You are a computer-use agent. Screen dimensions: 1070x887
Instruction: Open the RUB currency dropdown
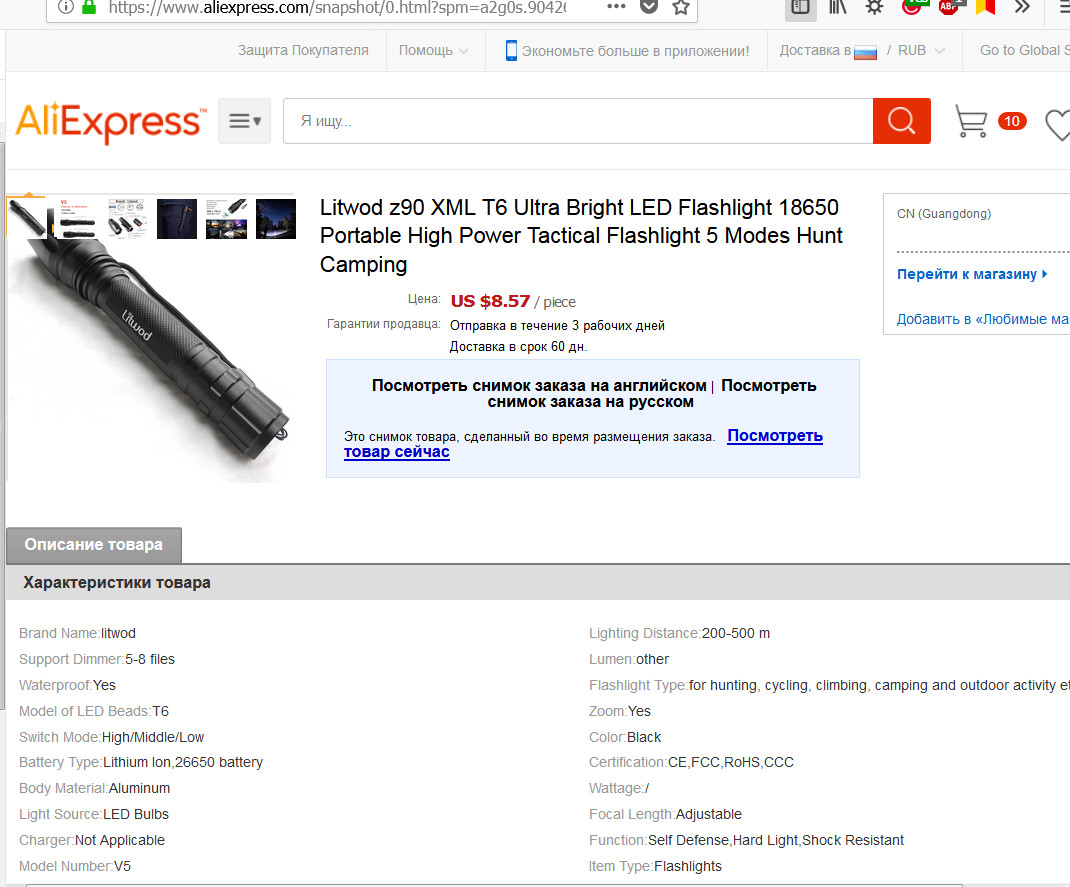921,50
